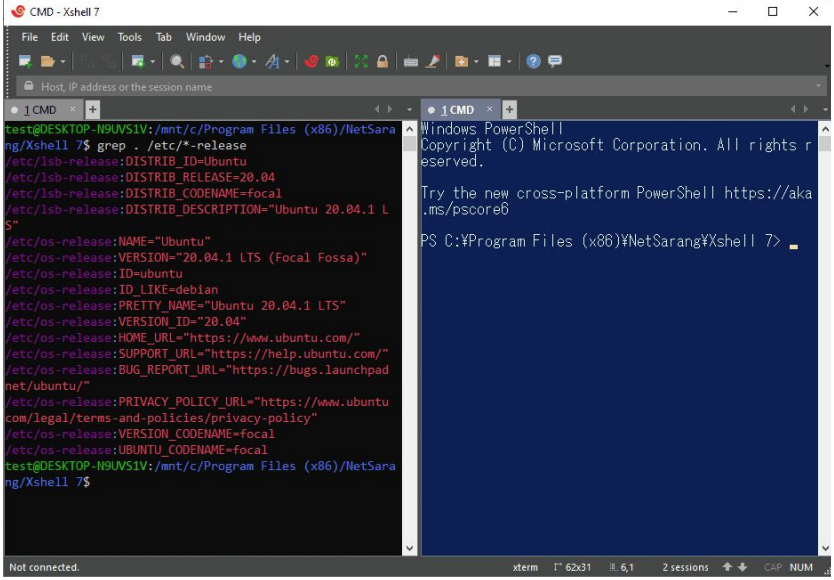
Task: Click status bar up arrow icon
Action: pyautogui.click(x=727, y=567)
